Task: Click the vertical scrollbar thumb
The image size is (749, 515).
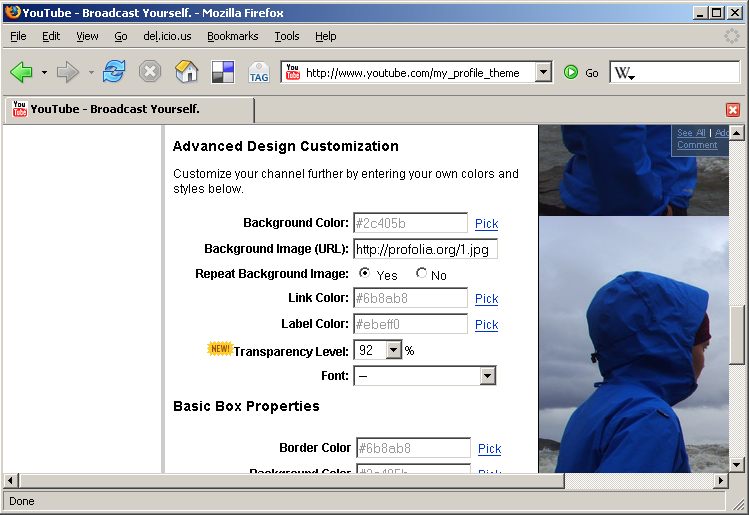Action: (736, 335)
